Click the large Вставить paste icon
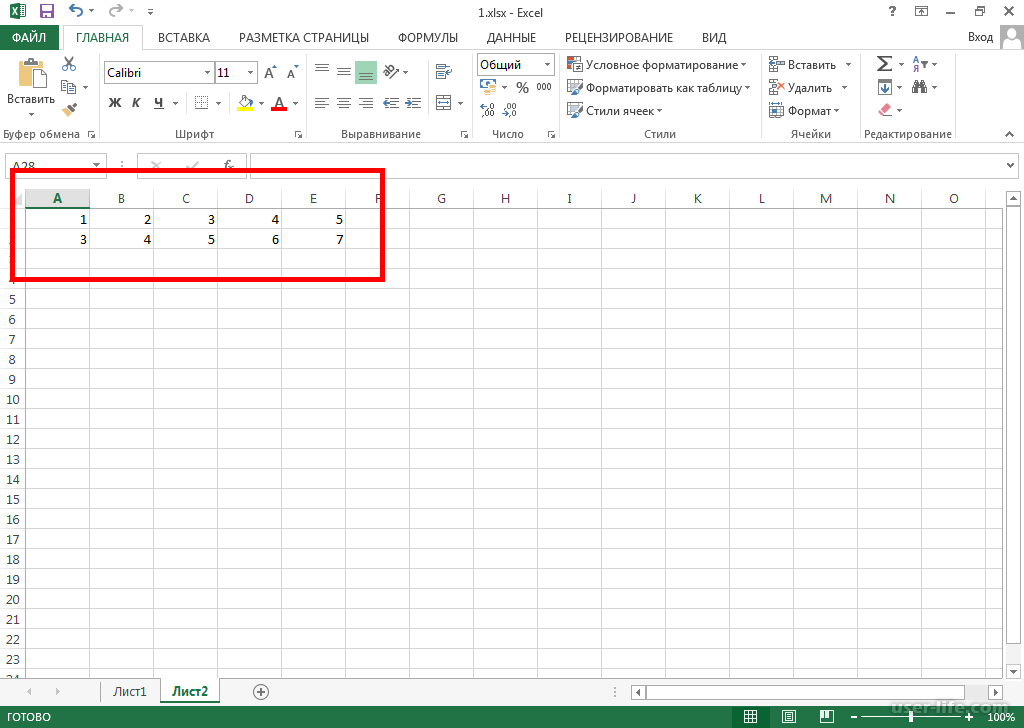This screenshot has height=728, width=1024. (31, 73)
